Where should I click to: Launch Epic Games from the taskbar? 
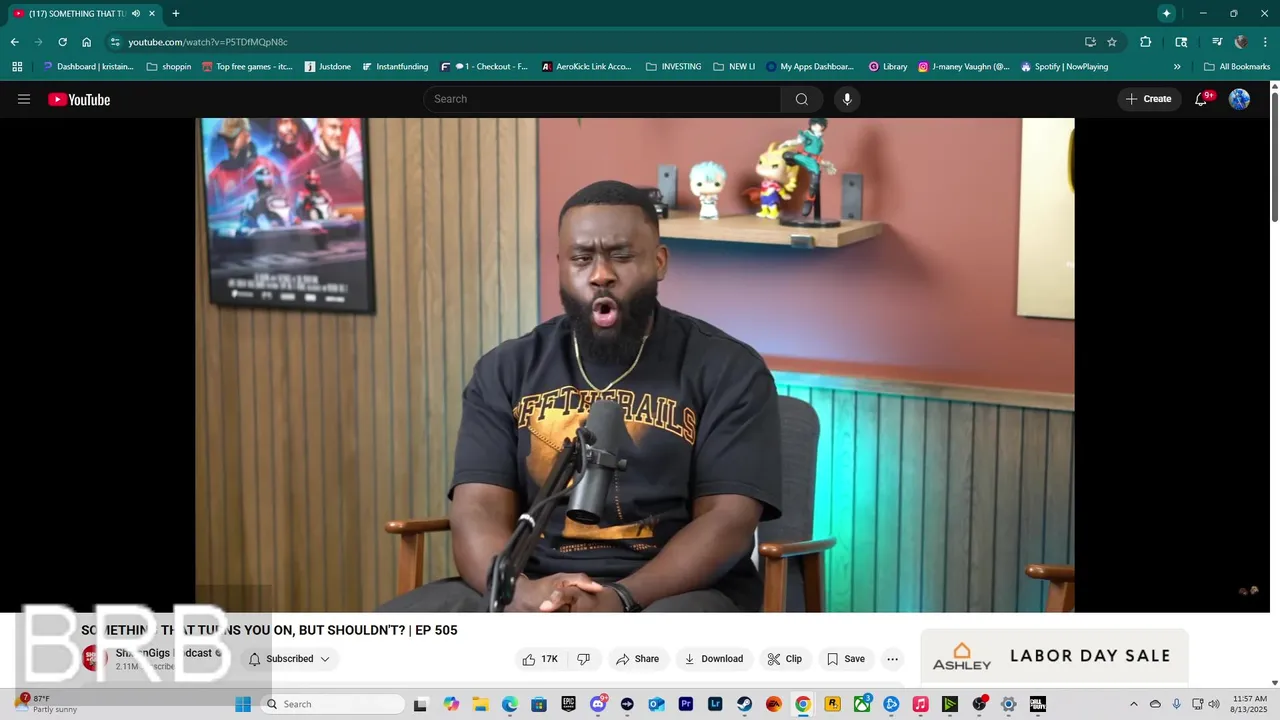(568, 704)
